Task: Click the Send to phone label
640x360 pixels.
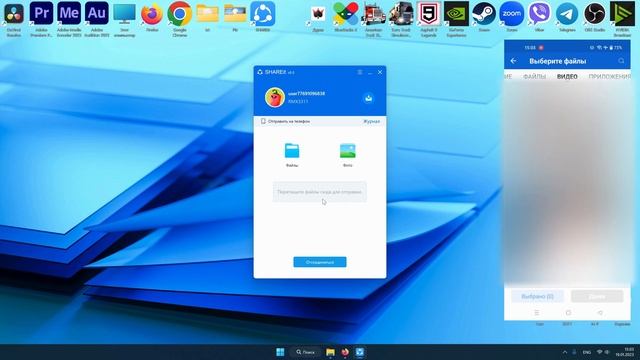Action: click(289, 121)
